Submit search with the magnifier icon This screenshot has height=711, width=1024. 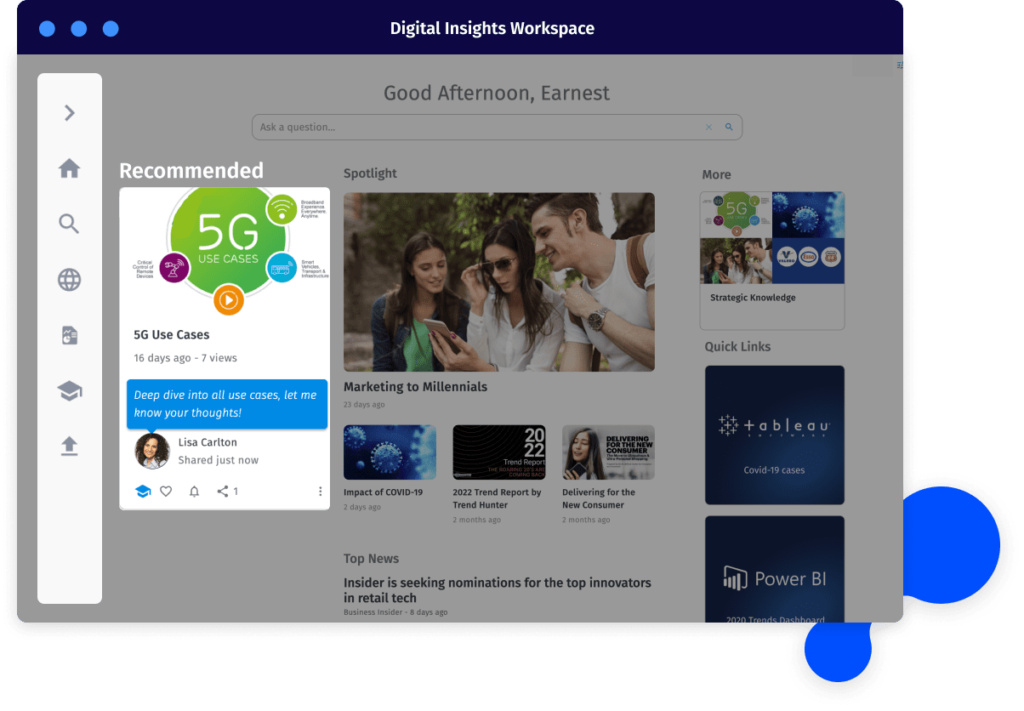(x=729, y=127)
